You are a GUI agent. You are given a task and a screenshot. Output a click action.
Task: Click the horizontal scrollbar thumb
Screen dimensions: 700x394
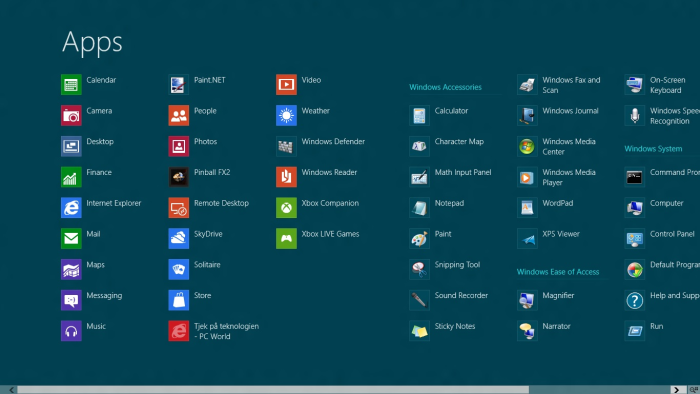pos(273,390)
